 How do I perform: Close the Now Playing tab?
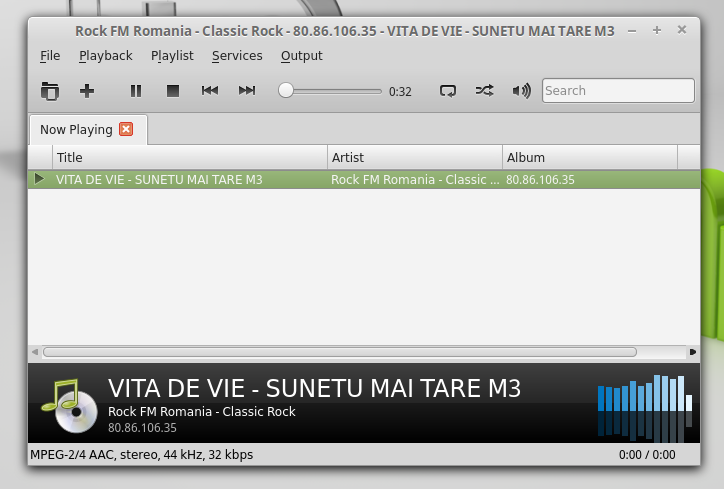[126, 129]
